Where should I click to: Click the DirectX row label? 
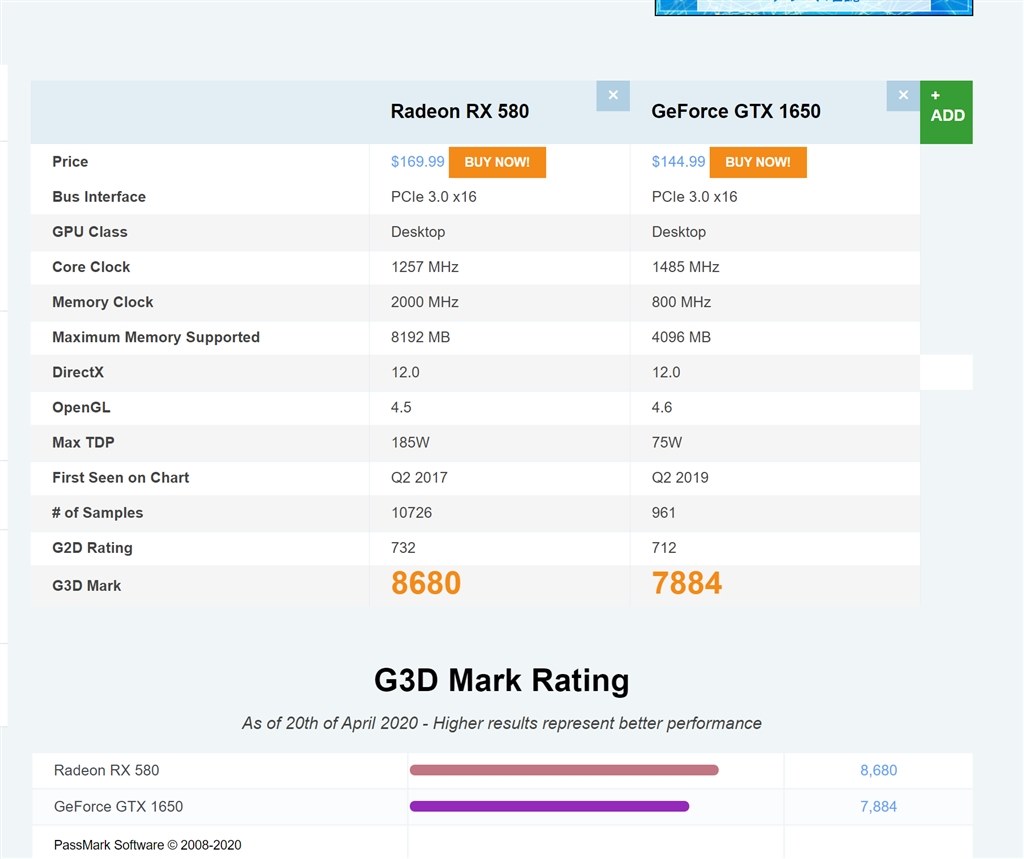(x=78, y=372)
